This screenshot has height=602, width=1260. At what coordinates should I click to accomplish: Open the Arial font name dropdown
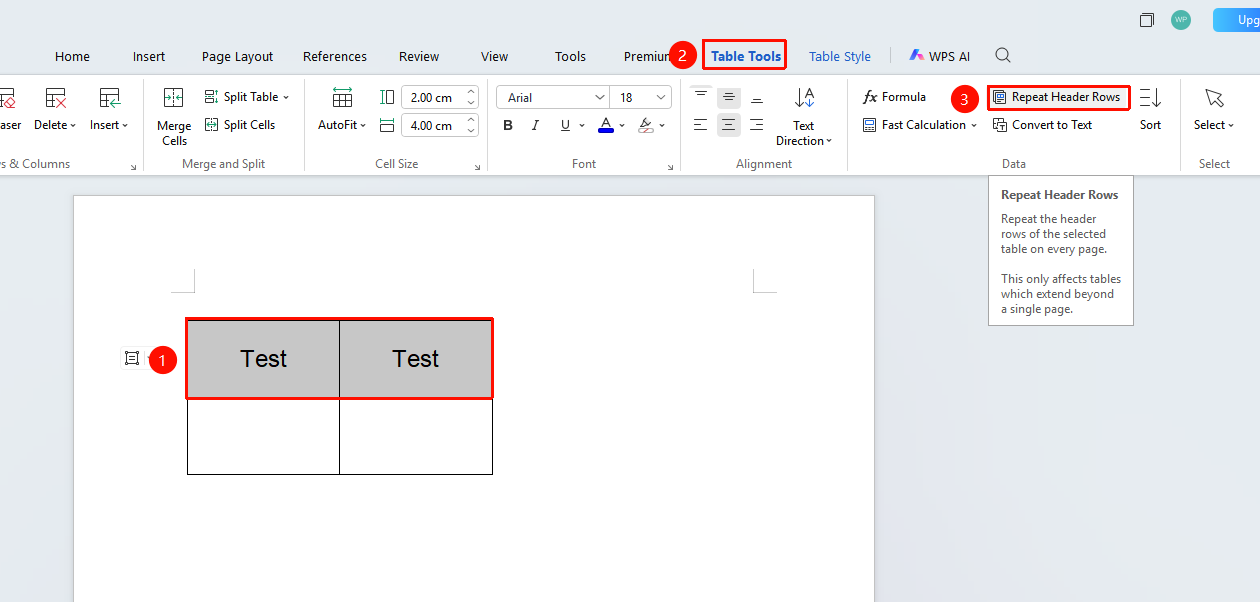click(600, 97)
